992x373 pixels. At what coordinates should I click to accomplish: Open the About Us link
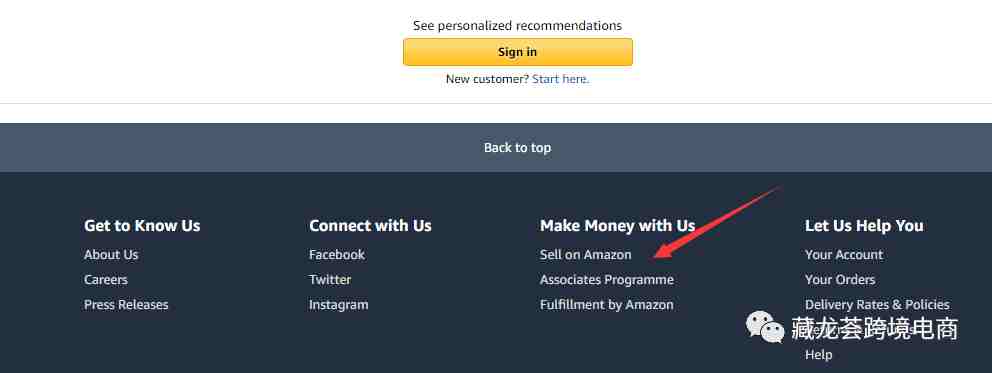point(111,255)
